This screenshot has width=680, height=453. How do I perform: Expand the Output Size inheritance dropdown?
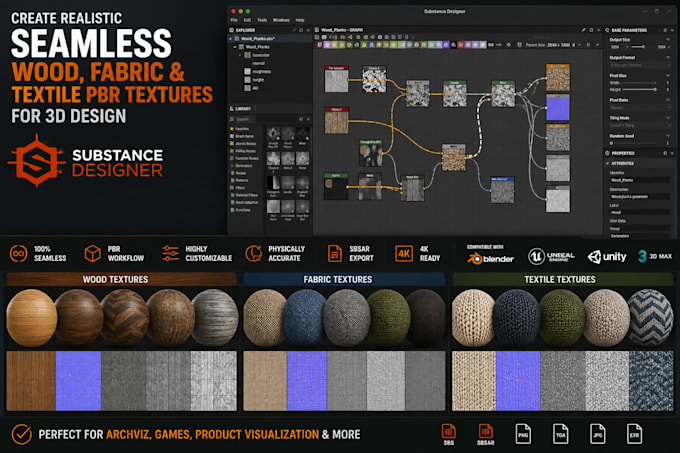tap(668, 39)
